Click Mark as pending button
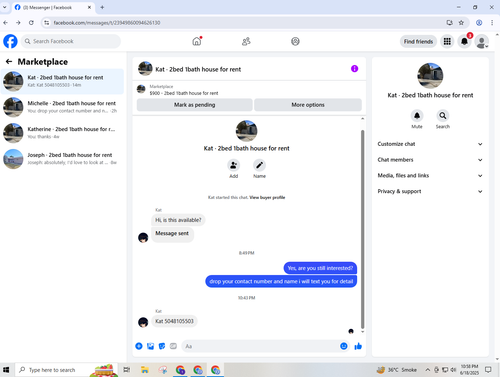The image size is (500, 377). coord(194,105)
